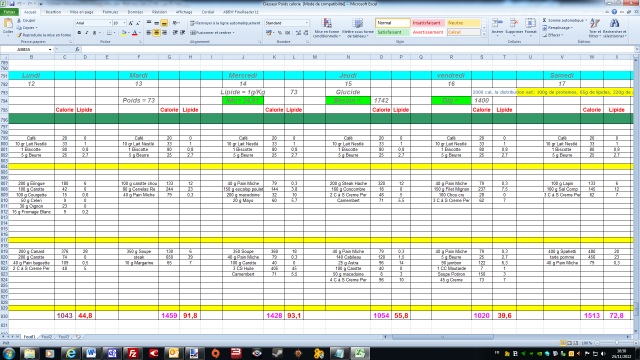640x360 pixels.
Task: Click the Name Box cell reference field
Action: click(x=26, y=49)
